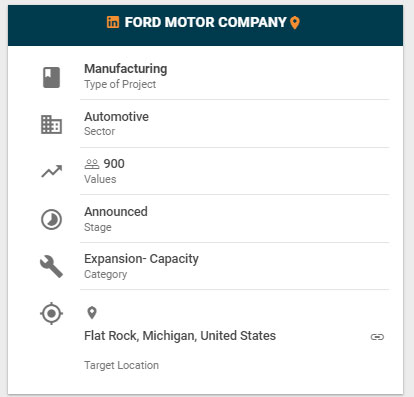Click the small gray location pin above Flat Rock
The width and height of the screenshot is (414, 397).
[92, 313]
